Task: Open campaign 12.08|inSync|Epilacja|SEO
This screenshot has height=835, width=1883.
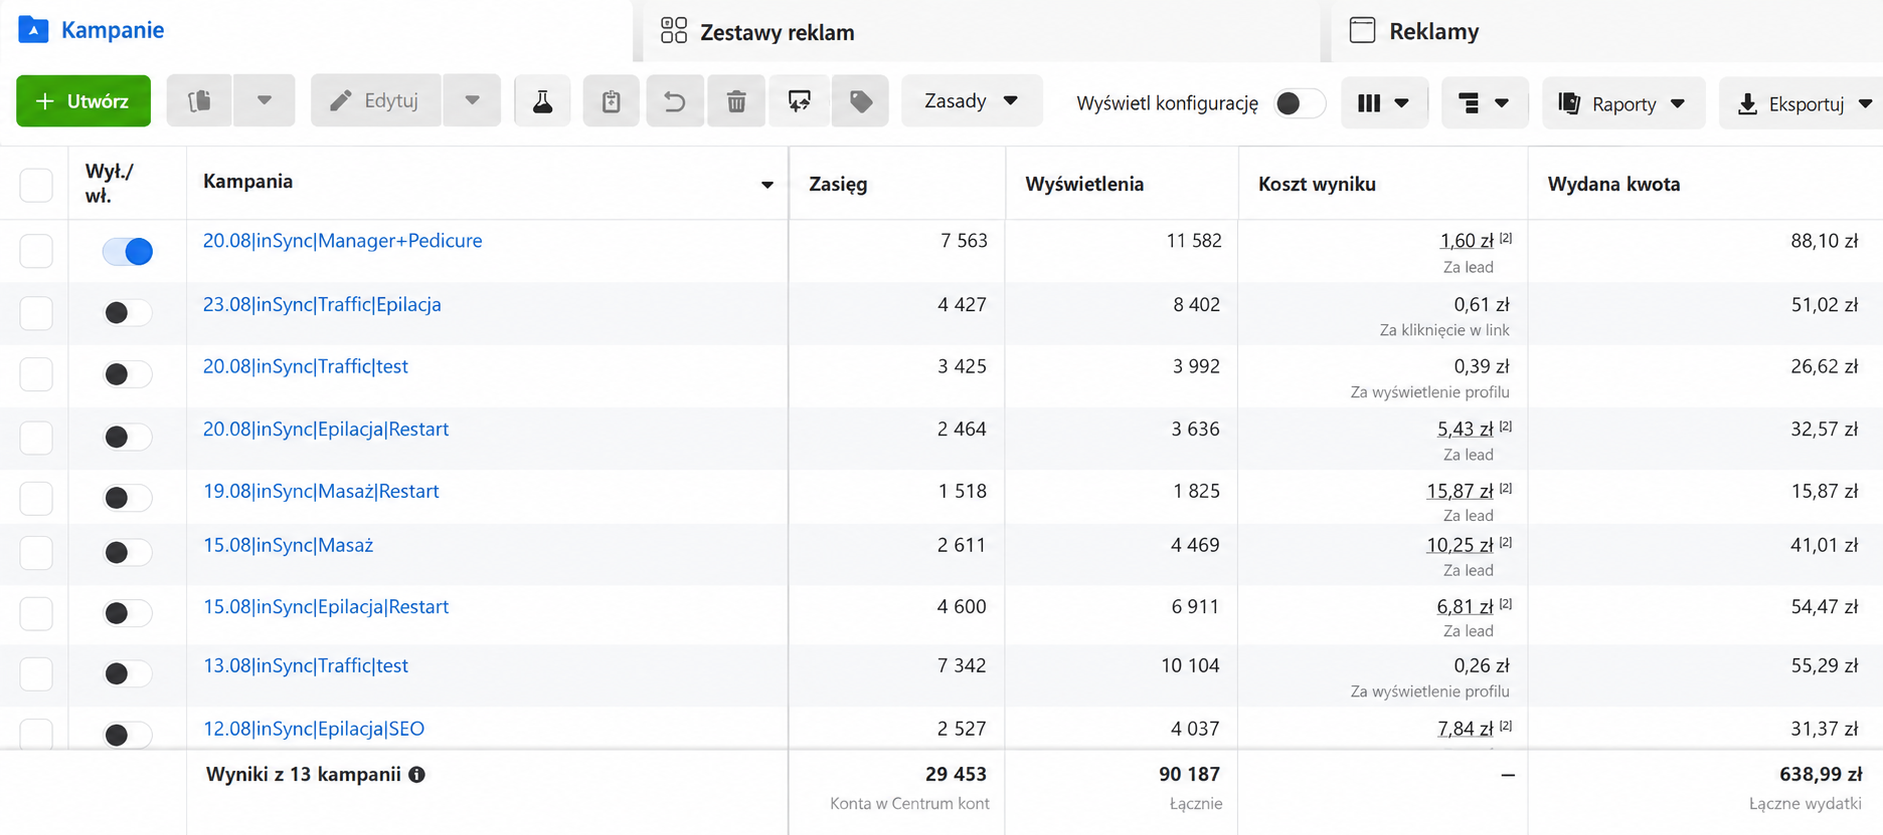Action: click(313, 729)
